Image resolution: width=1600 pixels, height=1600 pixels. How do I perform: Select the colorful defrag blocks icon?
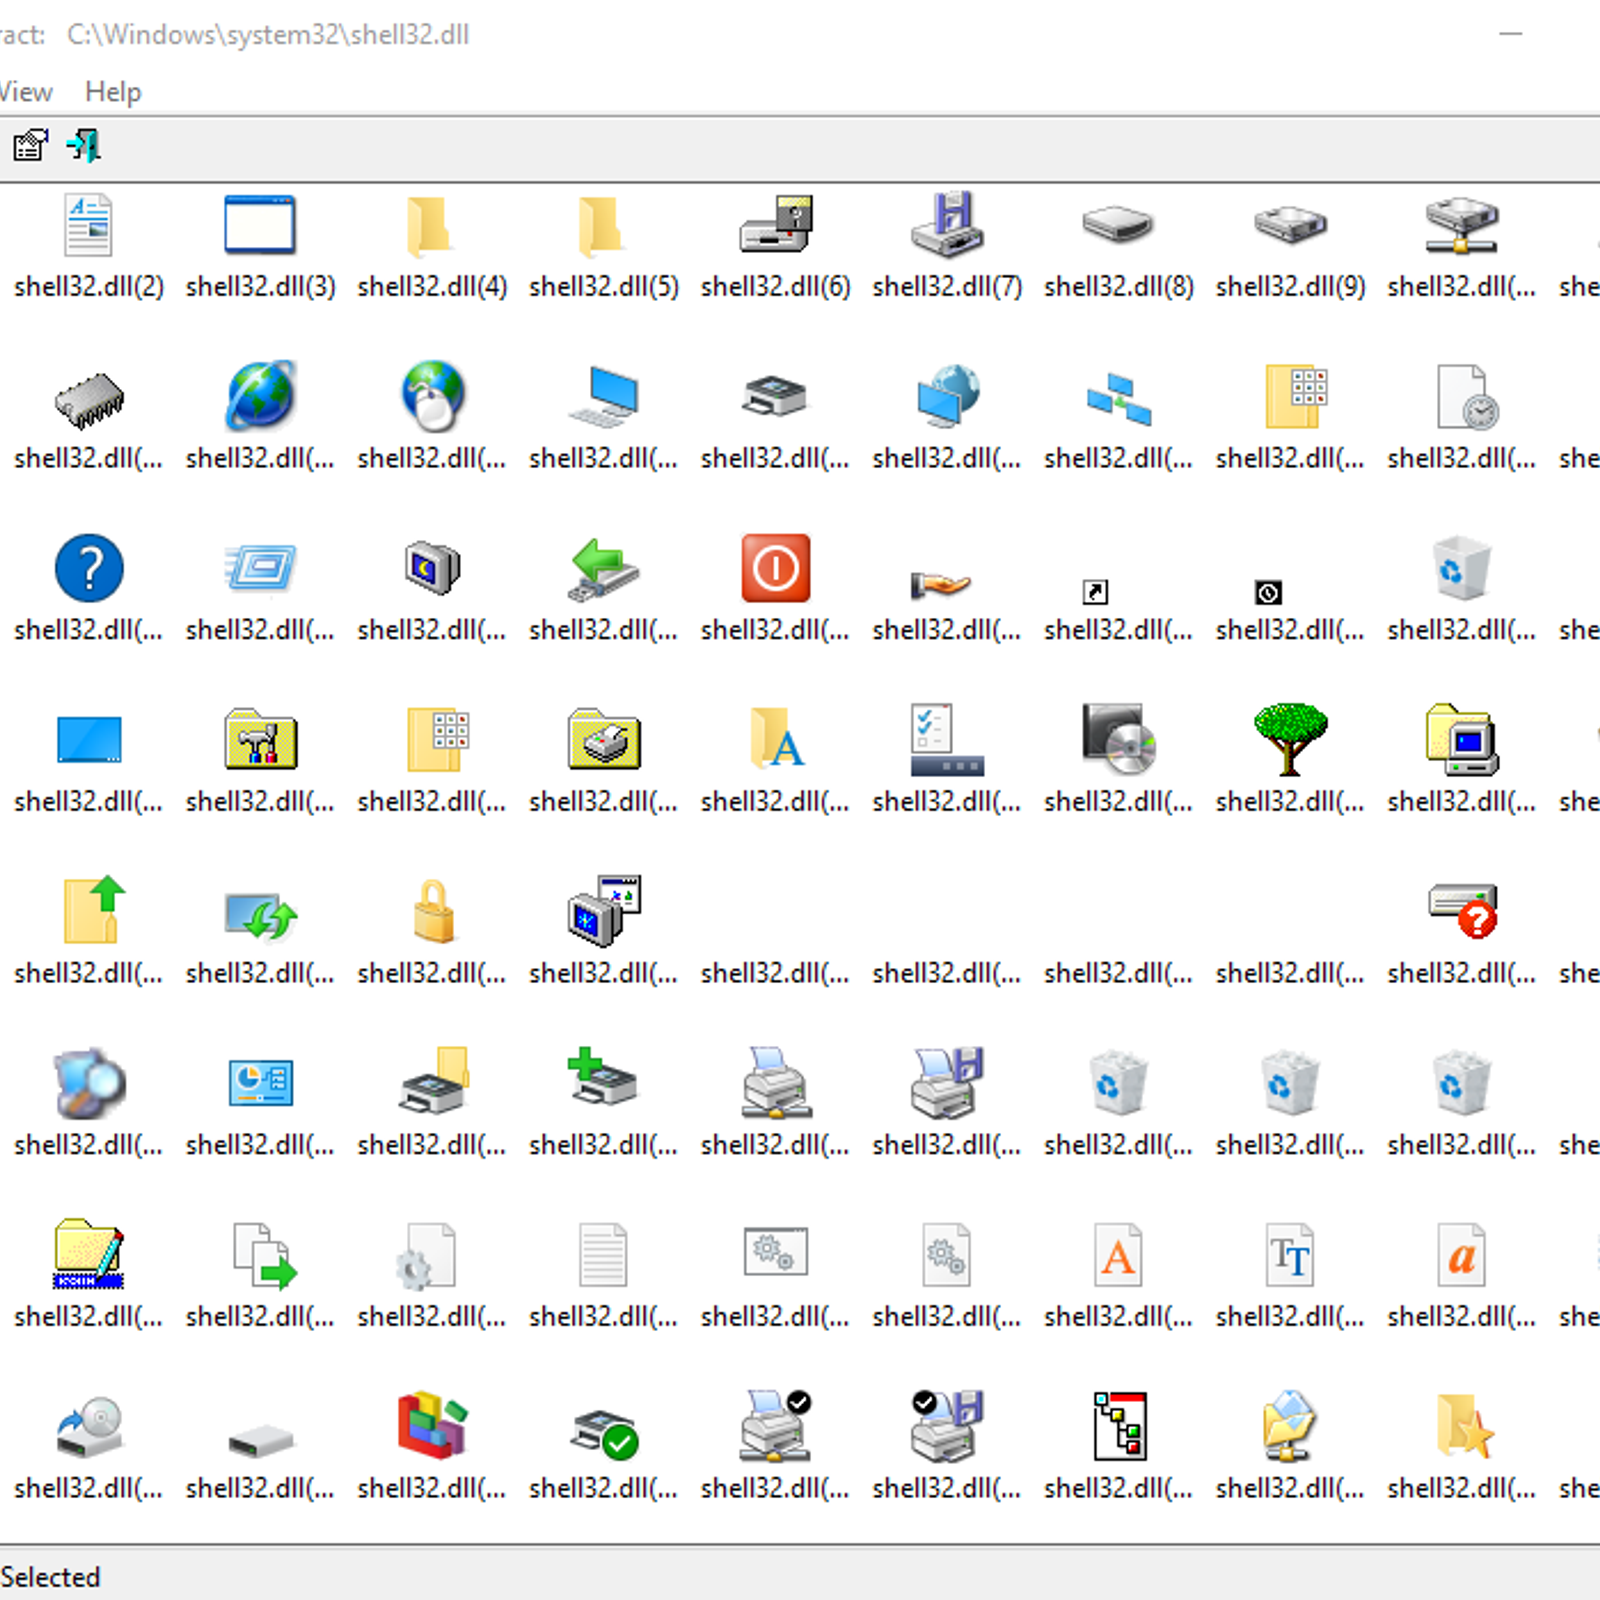(x=432, y=1425)
